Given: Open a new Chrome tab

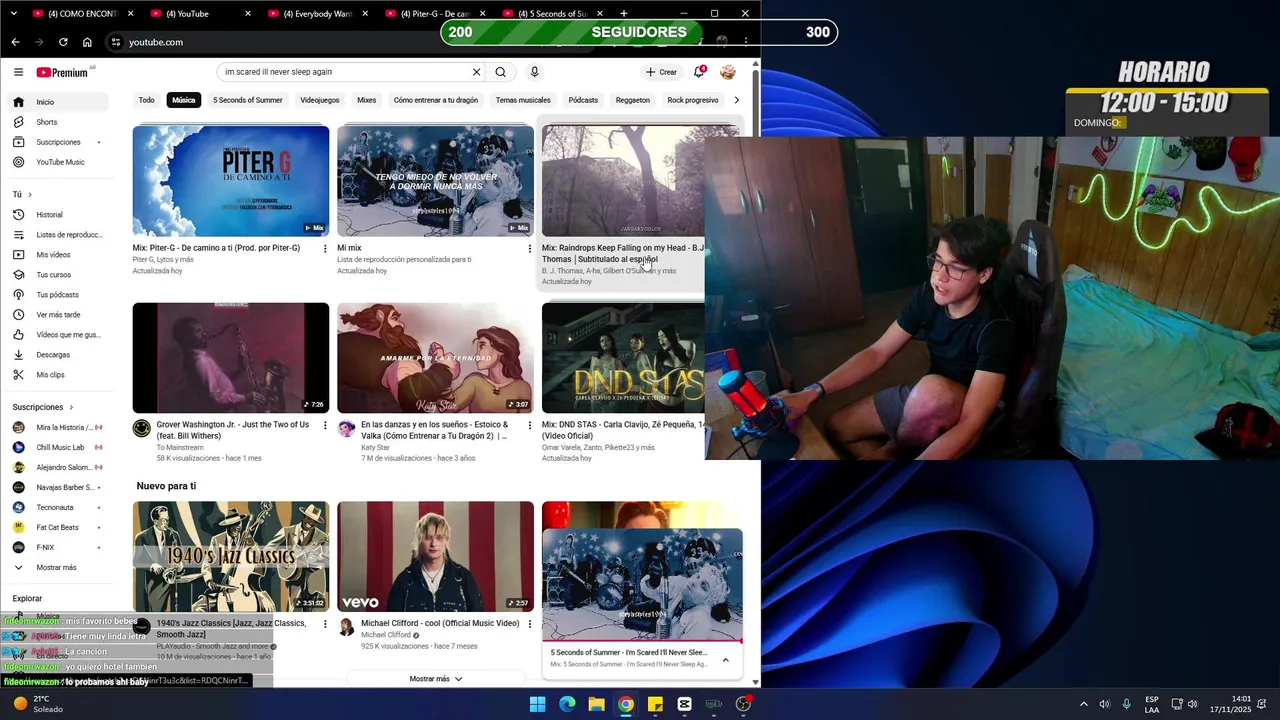Looking at the screenshot, I should (624, 14).
